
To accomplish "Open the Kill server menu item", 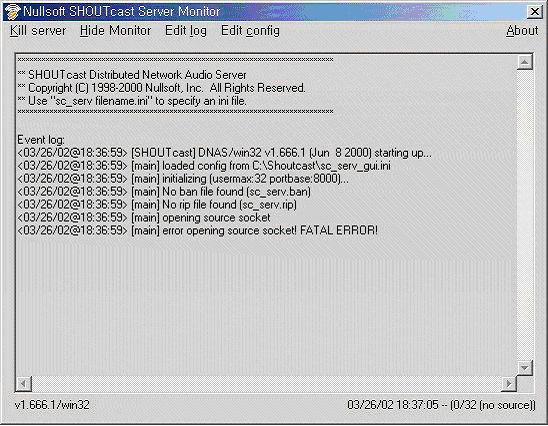I will (38, 31).
